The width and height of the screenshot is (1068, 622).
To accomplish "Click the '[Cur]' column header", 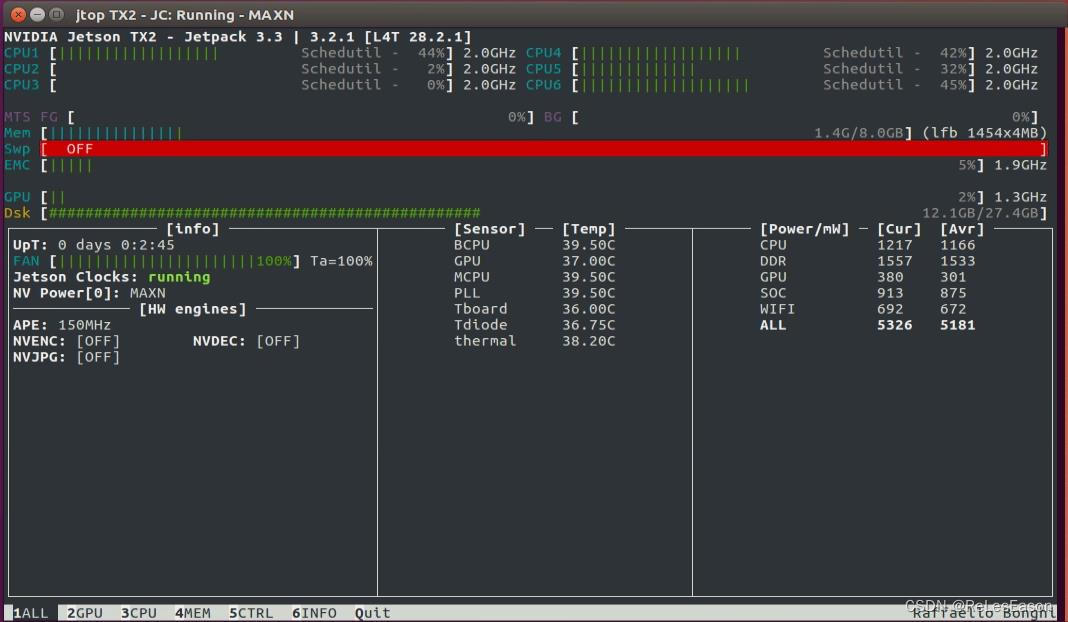I will 899,229.
